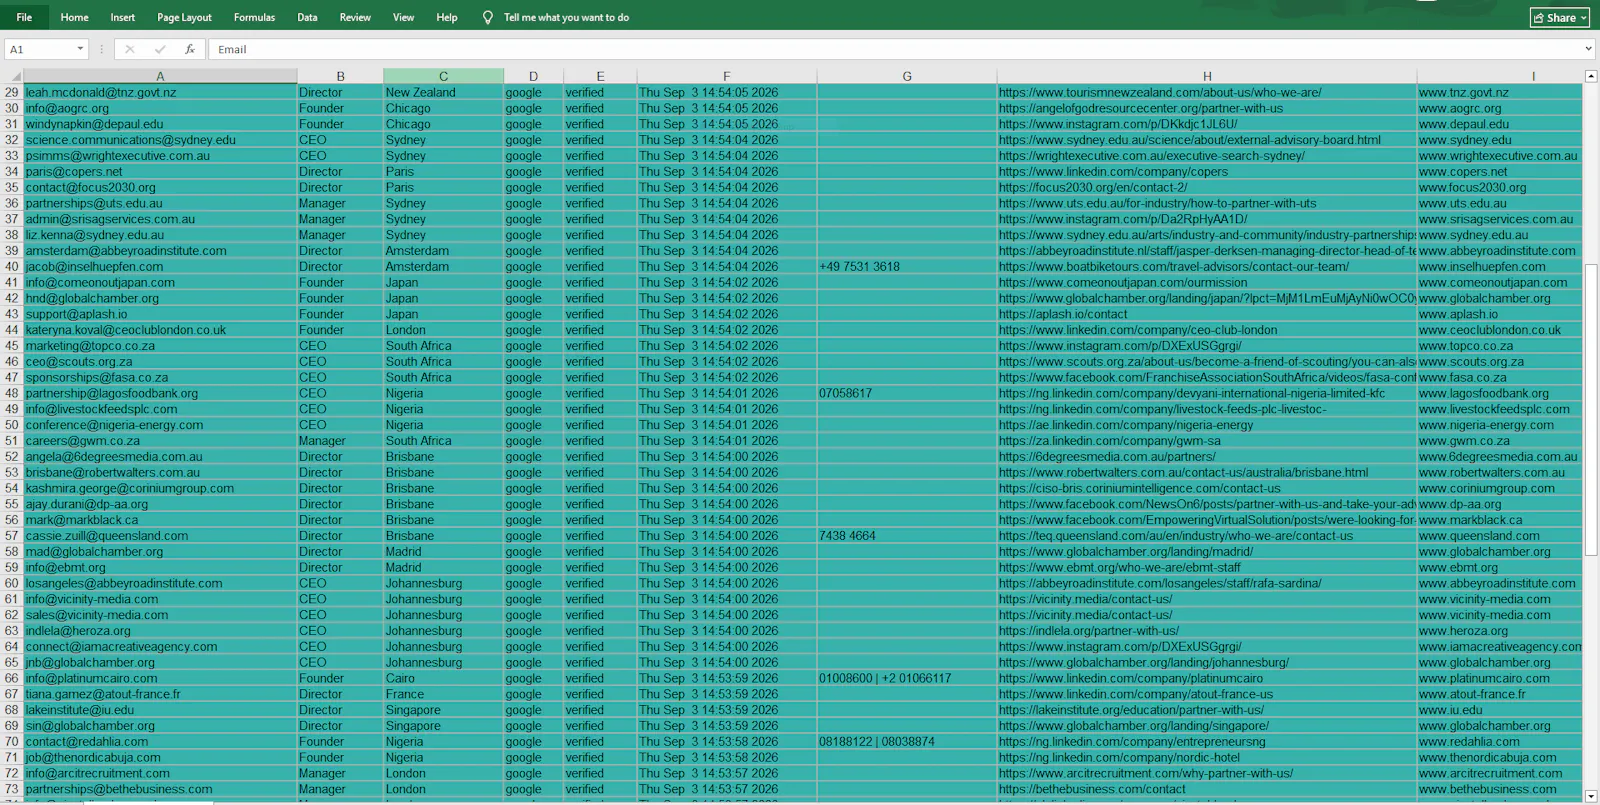This screenshot has height=805, width=1600.
Task: Click the formula bar containing Email
Action: pos(895,49)
